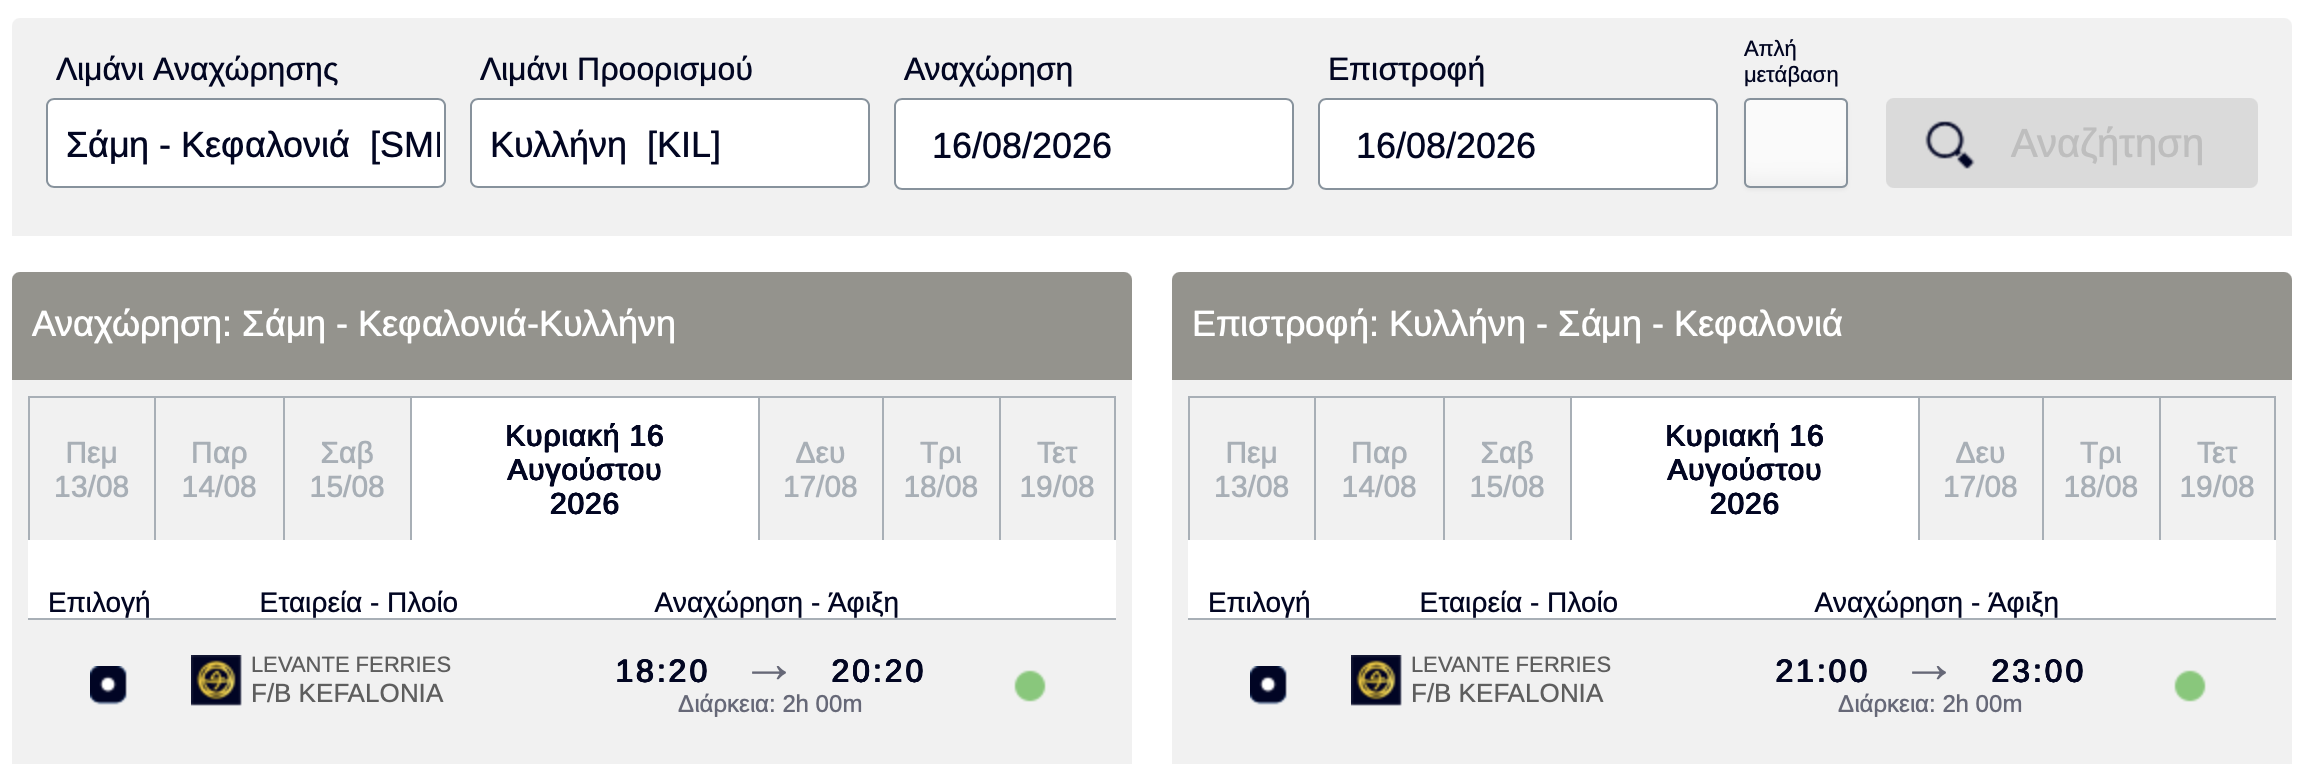Select the 18:20 departure radio button

point(108,685)
